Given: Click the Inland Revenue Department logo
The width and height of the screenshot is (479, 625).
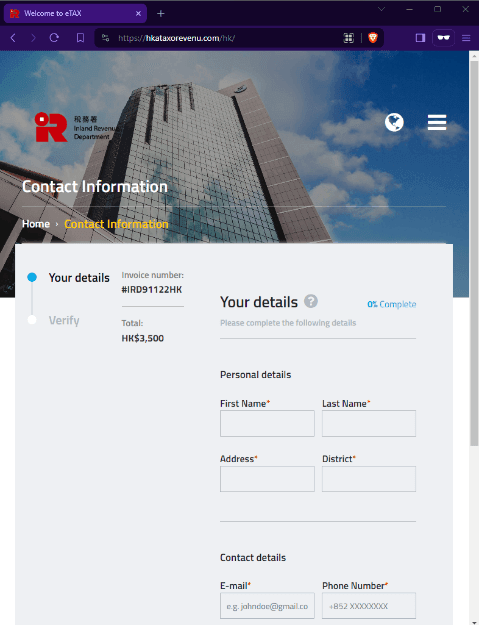Looking at the screenshot, I should [75, 127].
